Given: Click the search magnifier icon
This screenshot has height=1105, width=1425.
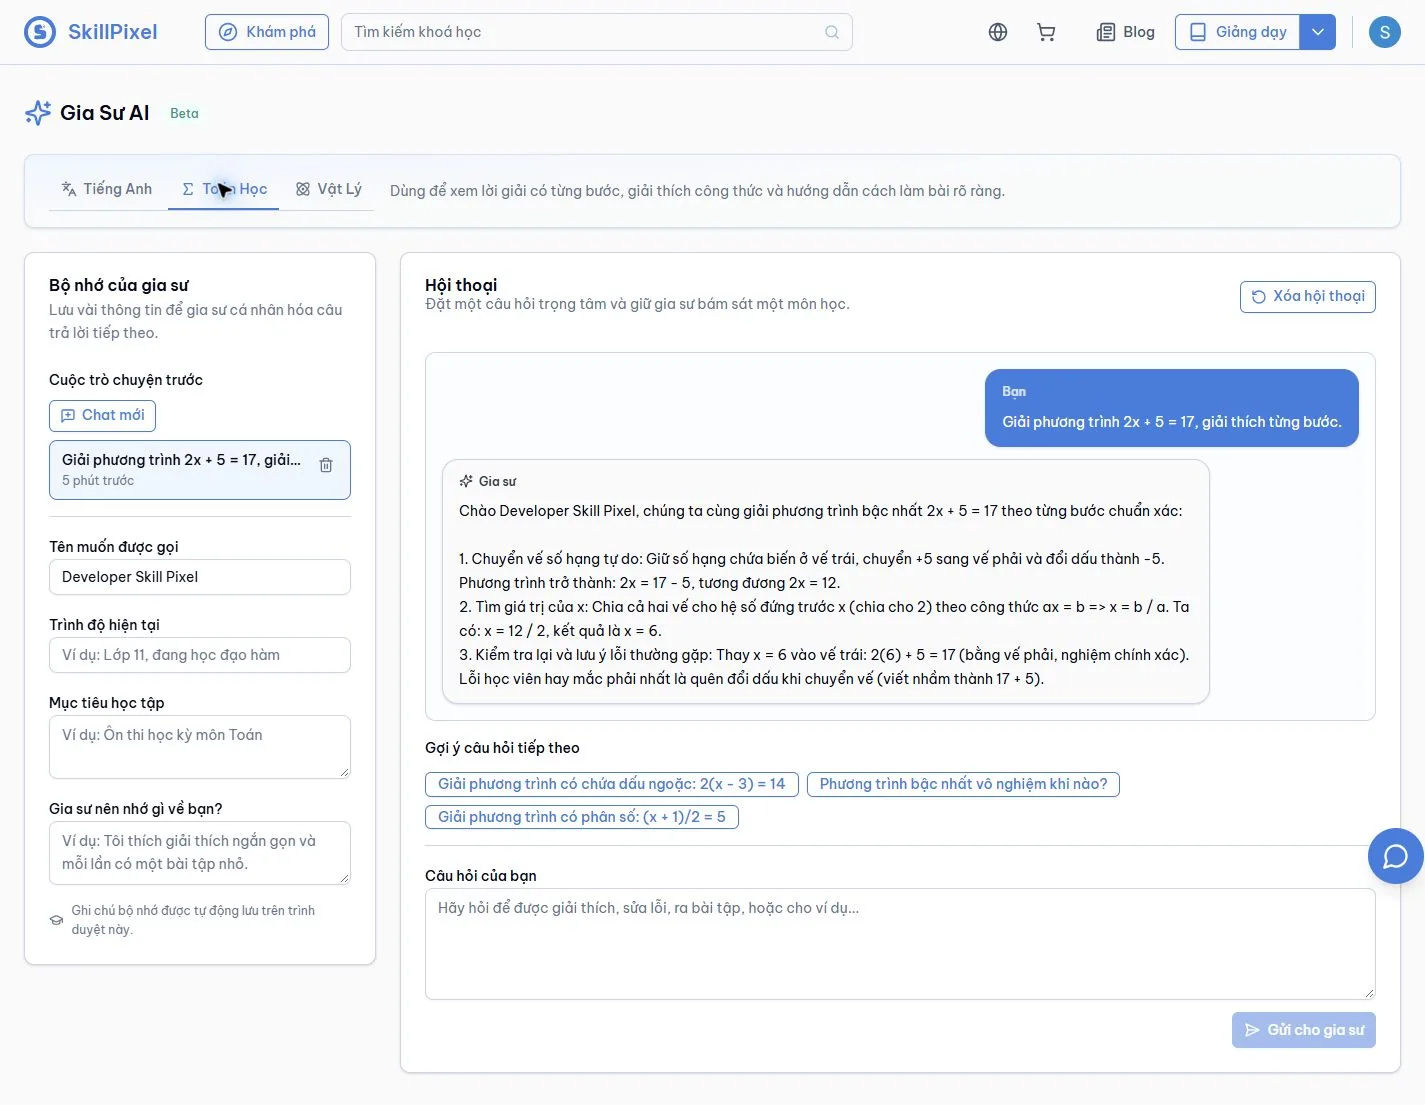Looking at the screenshot, I should [x=832, y=32].
